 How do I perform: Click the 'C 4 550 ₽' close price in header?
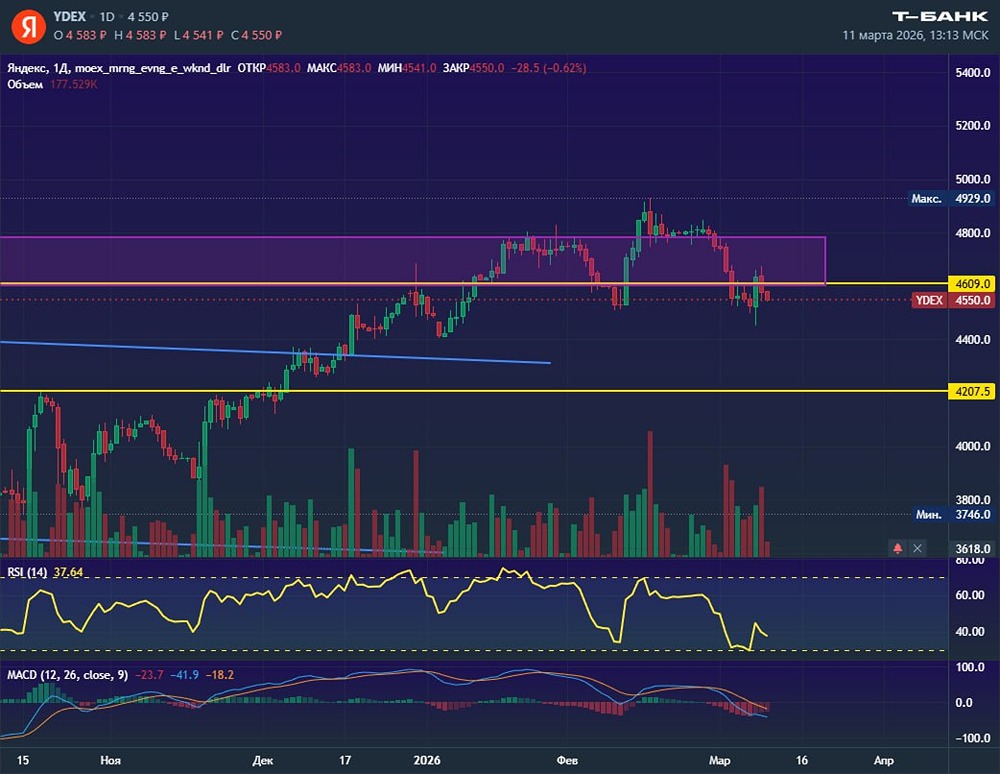click(256, 35)
